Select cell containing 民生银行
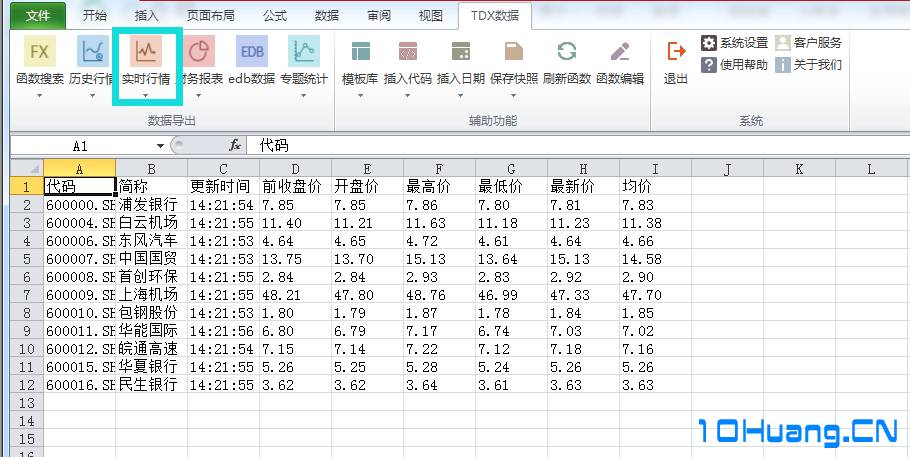 151,384
